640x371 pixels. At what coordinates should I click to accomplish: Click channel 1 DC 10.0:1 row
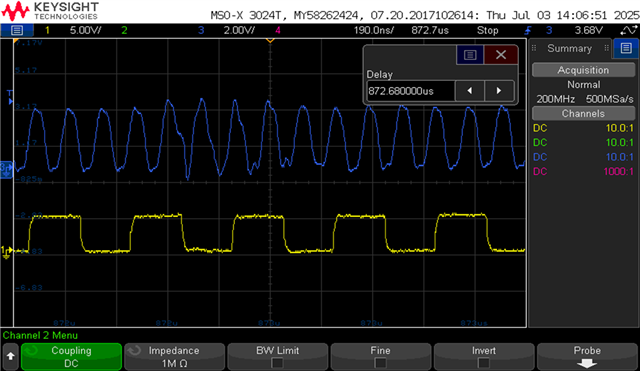pyautogui.click(x=583, y=128)
